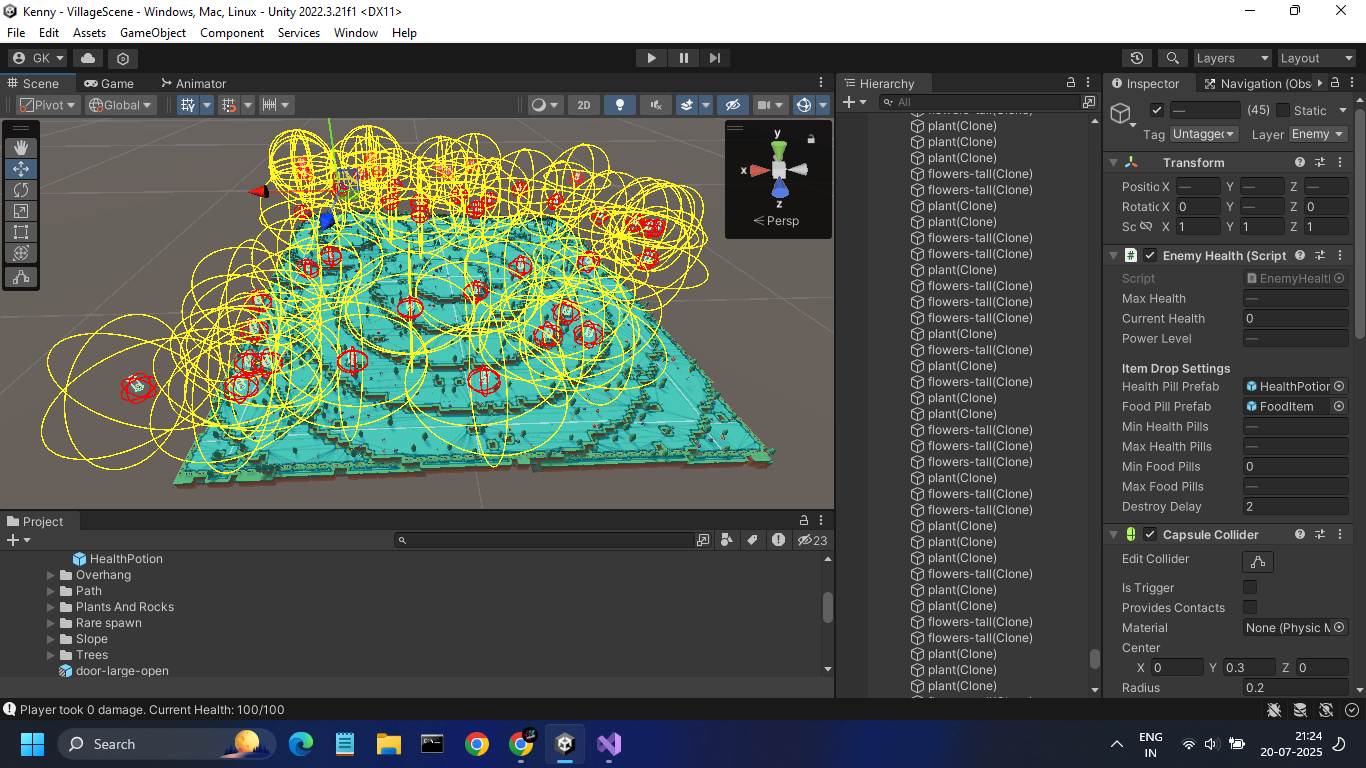Toggle the Static checkbox in Inspector
1366x768 pixels.
1283,110
